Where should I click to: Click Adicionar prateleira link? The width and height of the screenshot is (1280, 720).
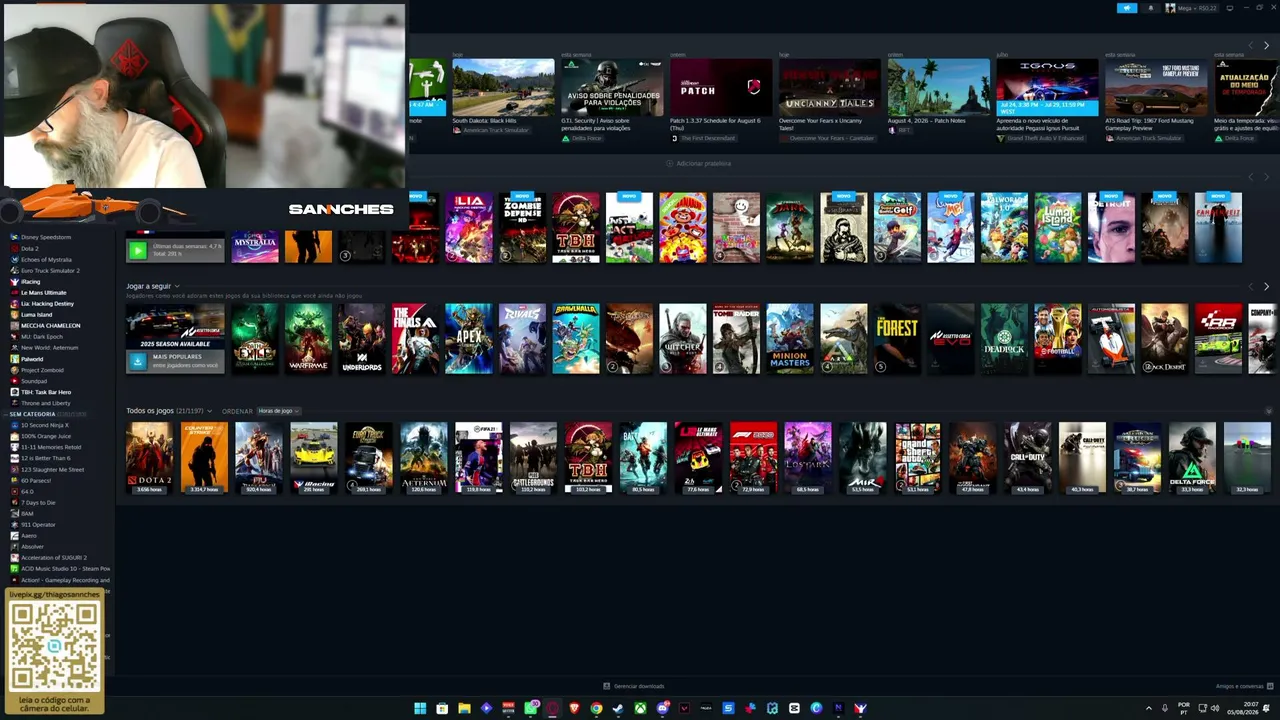[x=699, y=163]
